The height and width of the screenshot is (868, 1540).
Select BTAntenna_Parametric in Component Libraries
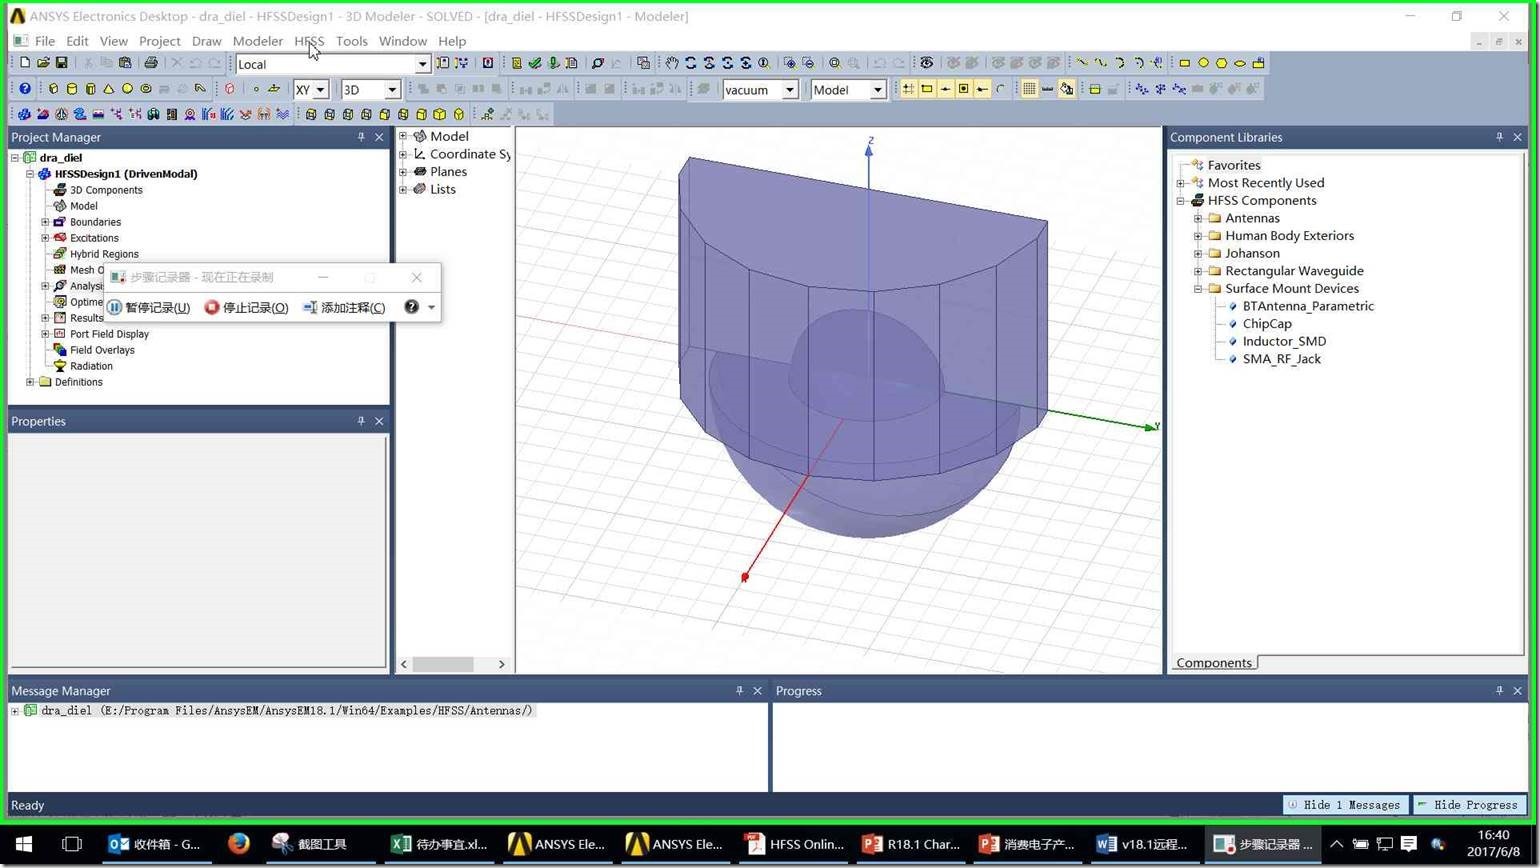point(1308,306)
